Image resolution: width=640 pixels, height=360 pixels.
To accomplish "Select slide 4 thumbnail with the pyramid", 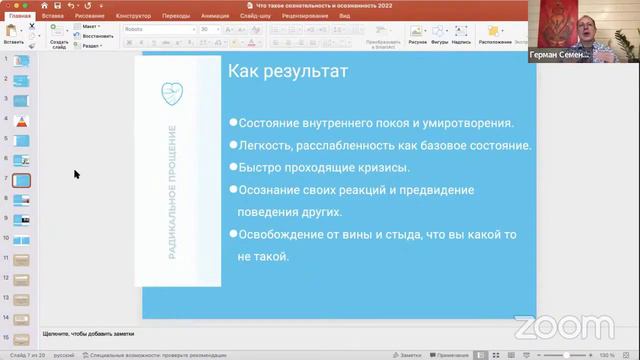I will tap(21, 121).
